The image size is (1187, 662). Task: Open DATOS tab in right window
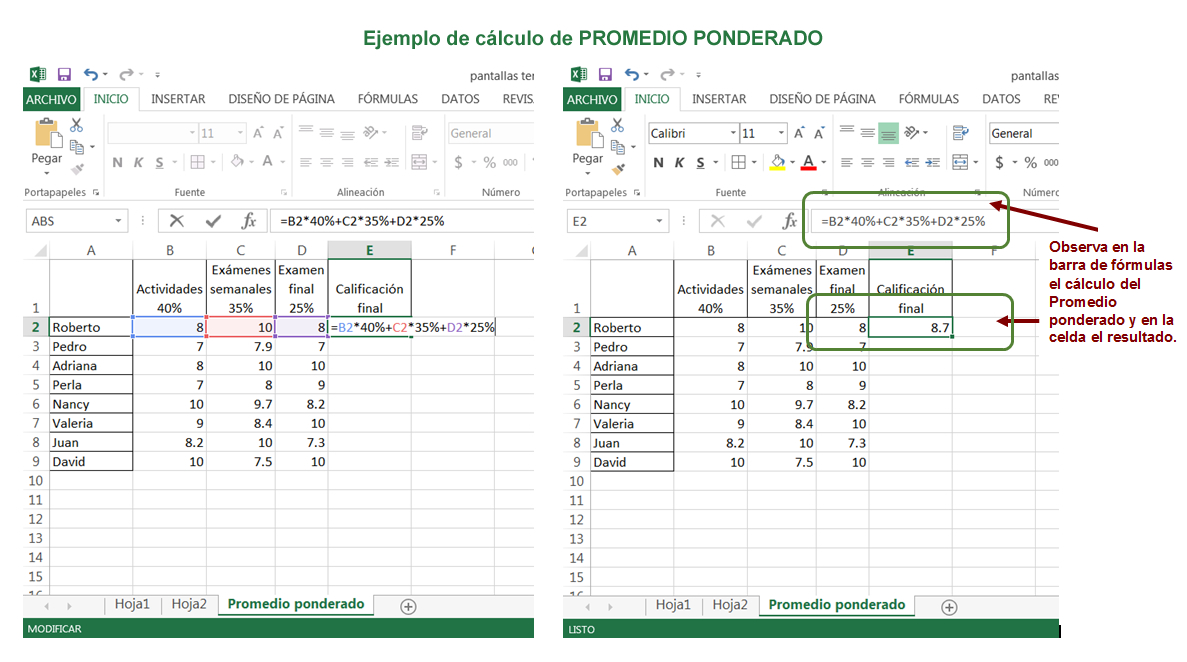click(1001, 99)
